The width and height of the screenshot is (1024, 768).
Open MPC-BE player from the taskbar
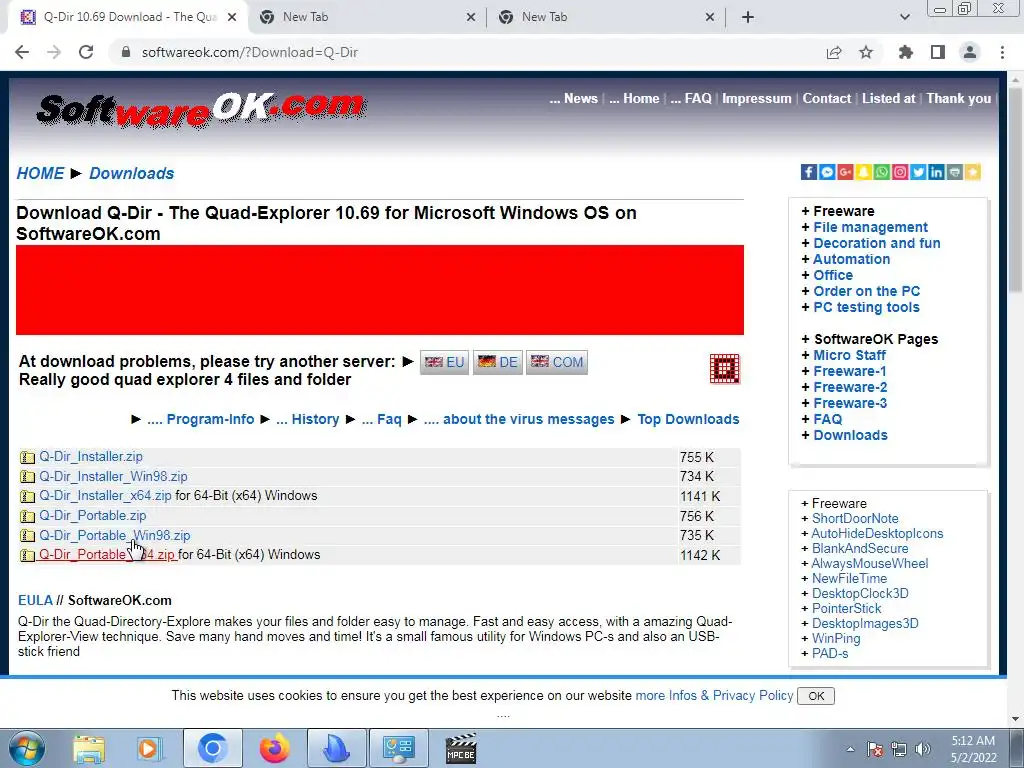coord(461,748)
